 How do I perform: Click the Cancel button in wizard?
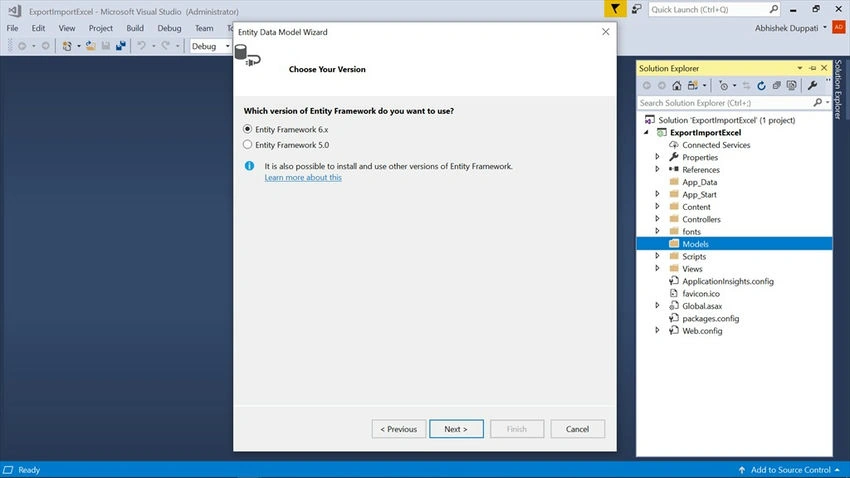coord(577,429)
